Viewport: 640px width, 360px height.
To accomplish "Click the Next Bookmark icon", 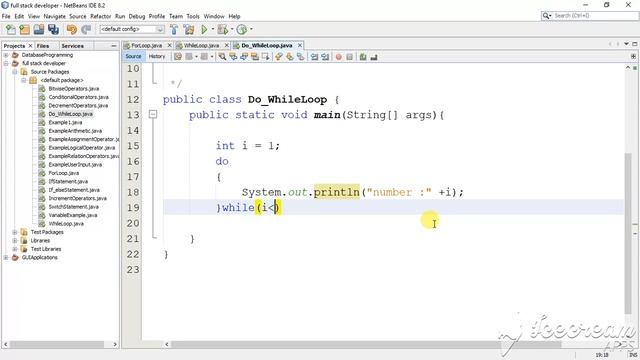I will (x=290, y=57).
